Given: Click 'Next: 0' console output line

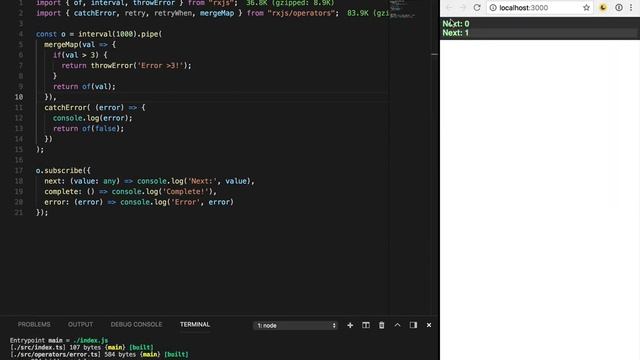Looking at the screenshot, I should pos(456,24).
